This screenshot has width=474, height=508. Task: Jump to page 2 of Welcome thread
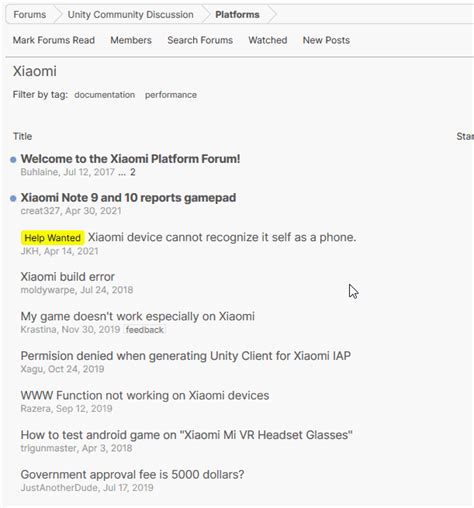pyautogui.click(x=133, y=172)
